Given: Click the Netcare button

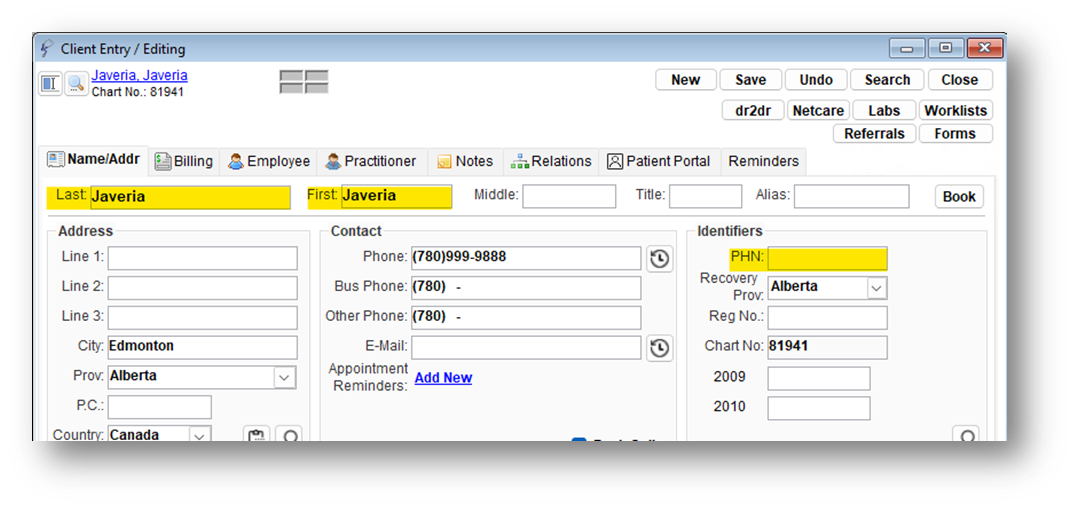Looking at the screenshot, I should click(817, 111).
